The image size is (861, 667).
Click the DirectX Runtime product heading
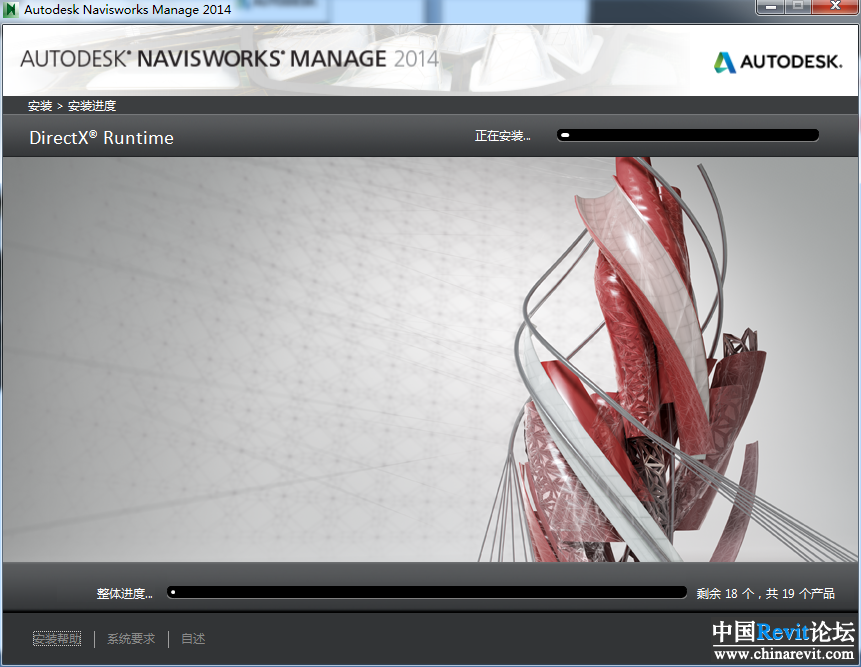pyautogui.click(x=101, y=138)
